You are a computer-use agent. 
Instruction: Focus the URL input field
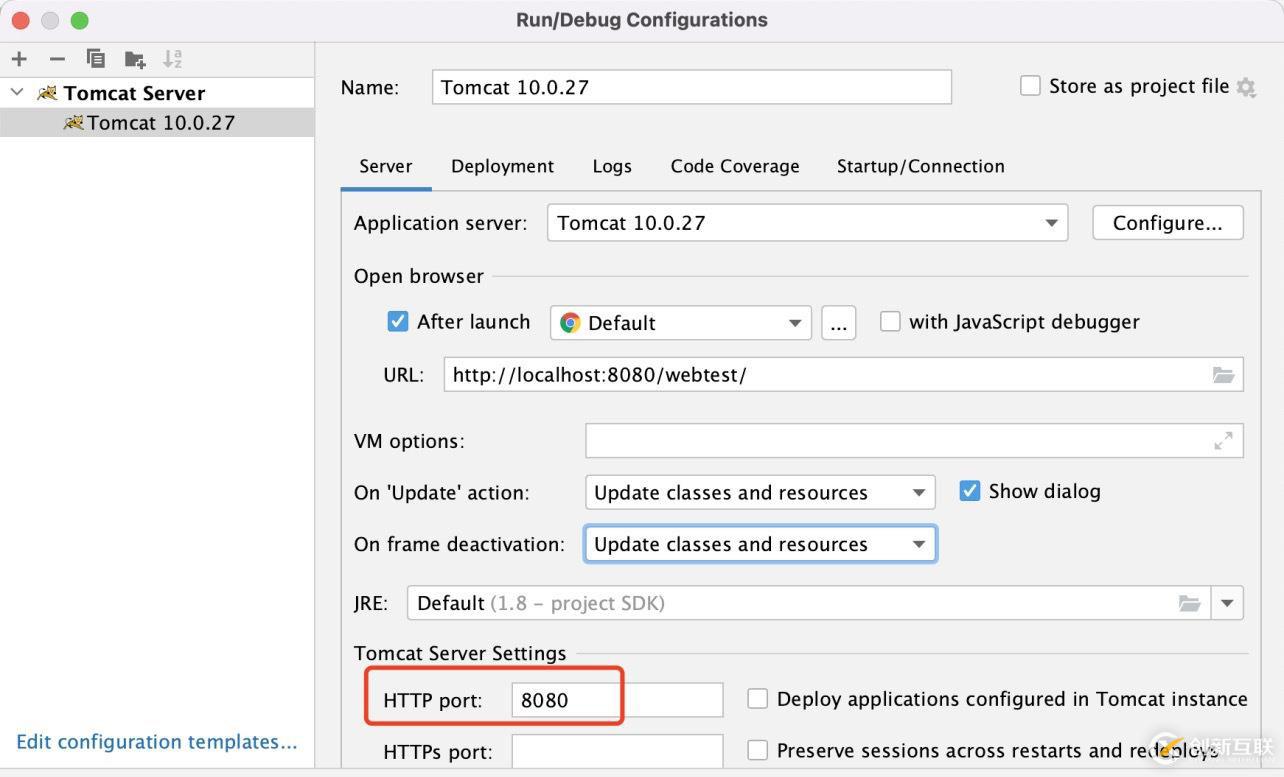[x=844, y=375]
